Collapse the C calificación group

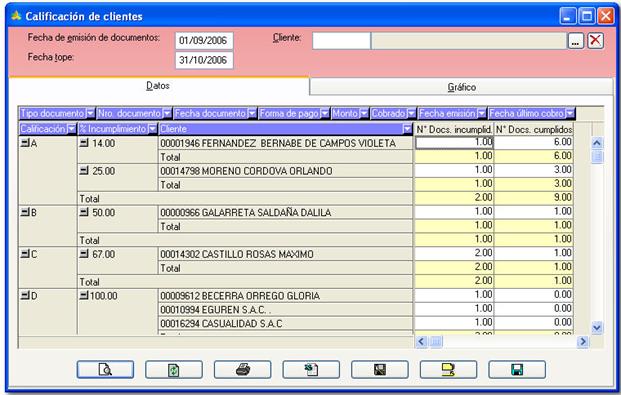click(x=25, y=254)
